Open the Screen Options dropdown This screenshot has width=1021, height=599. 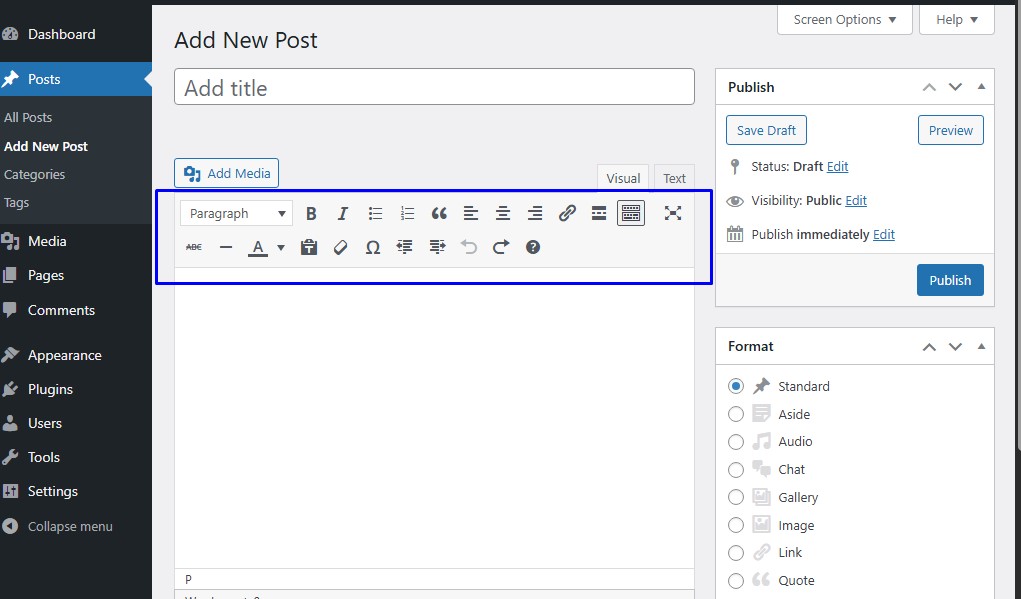(x=844, y=19)
